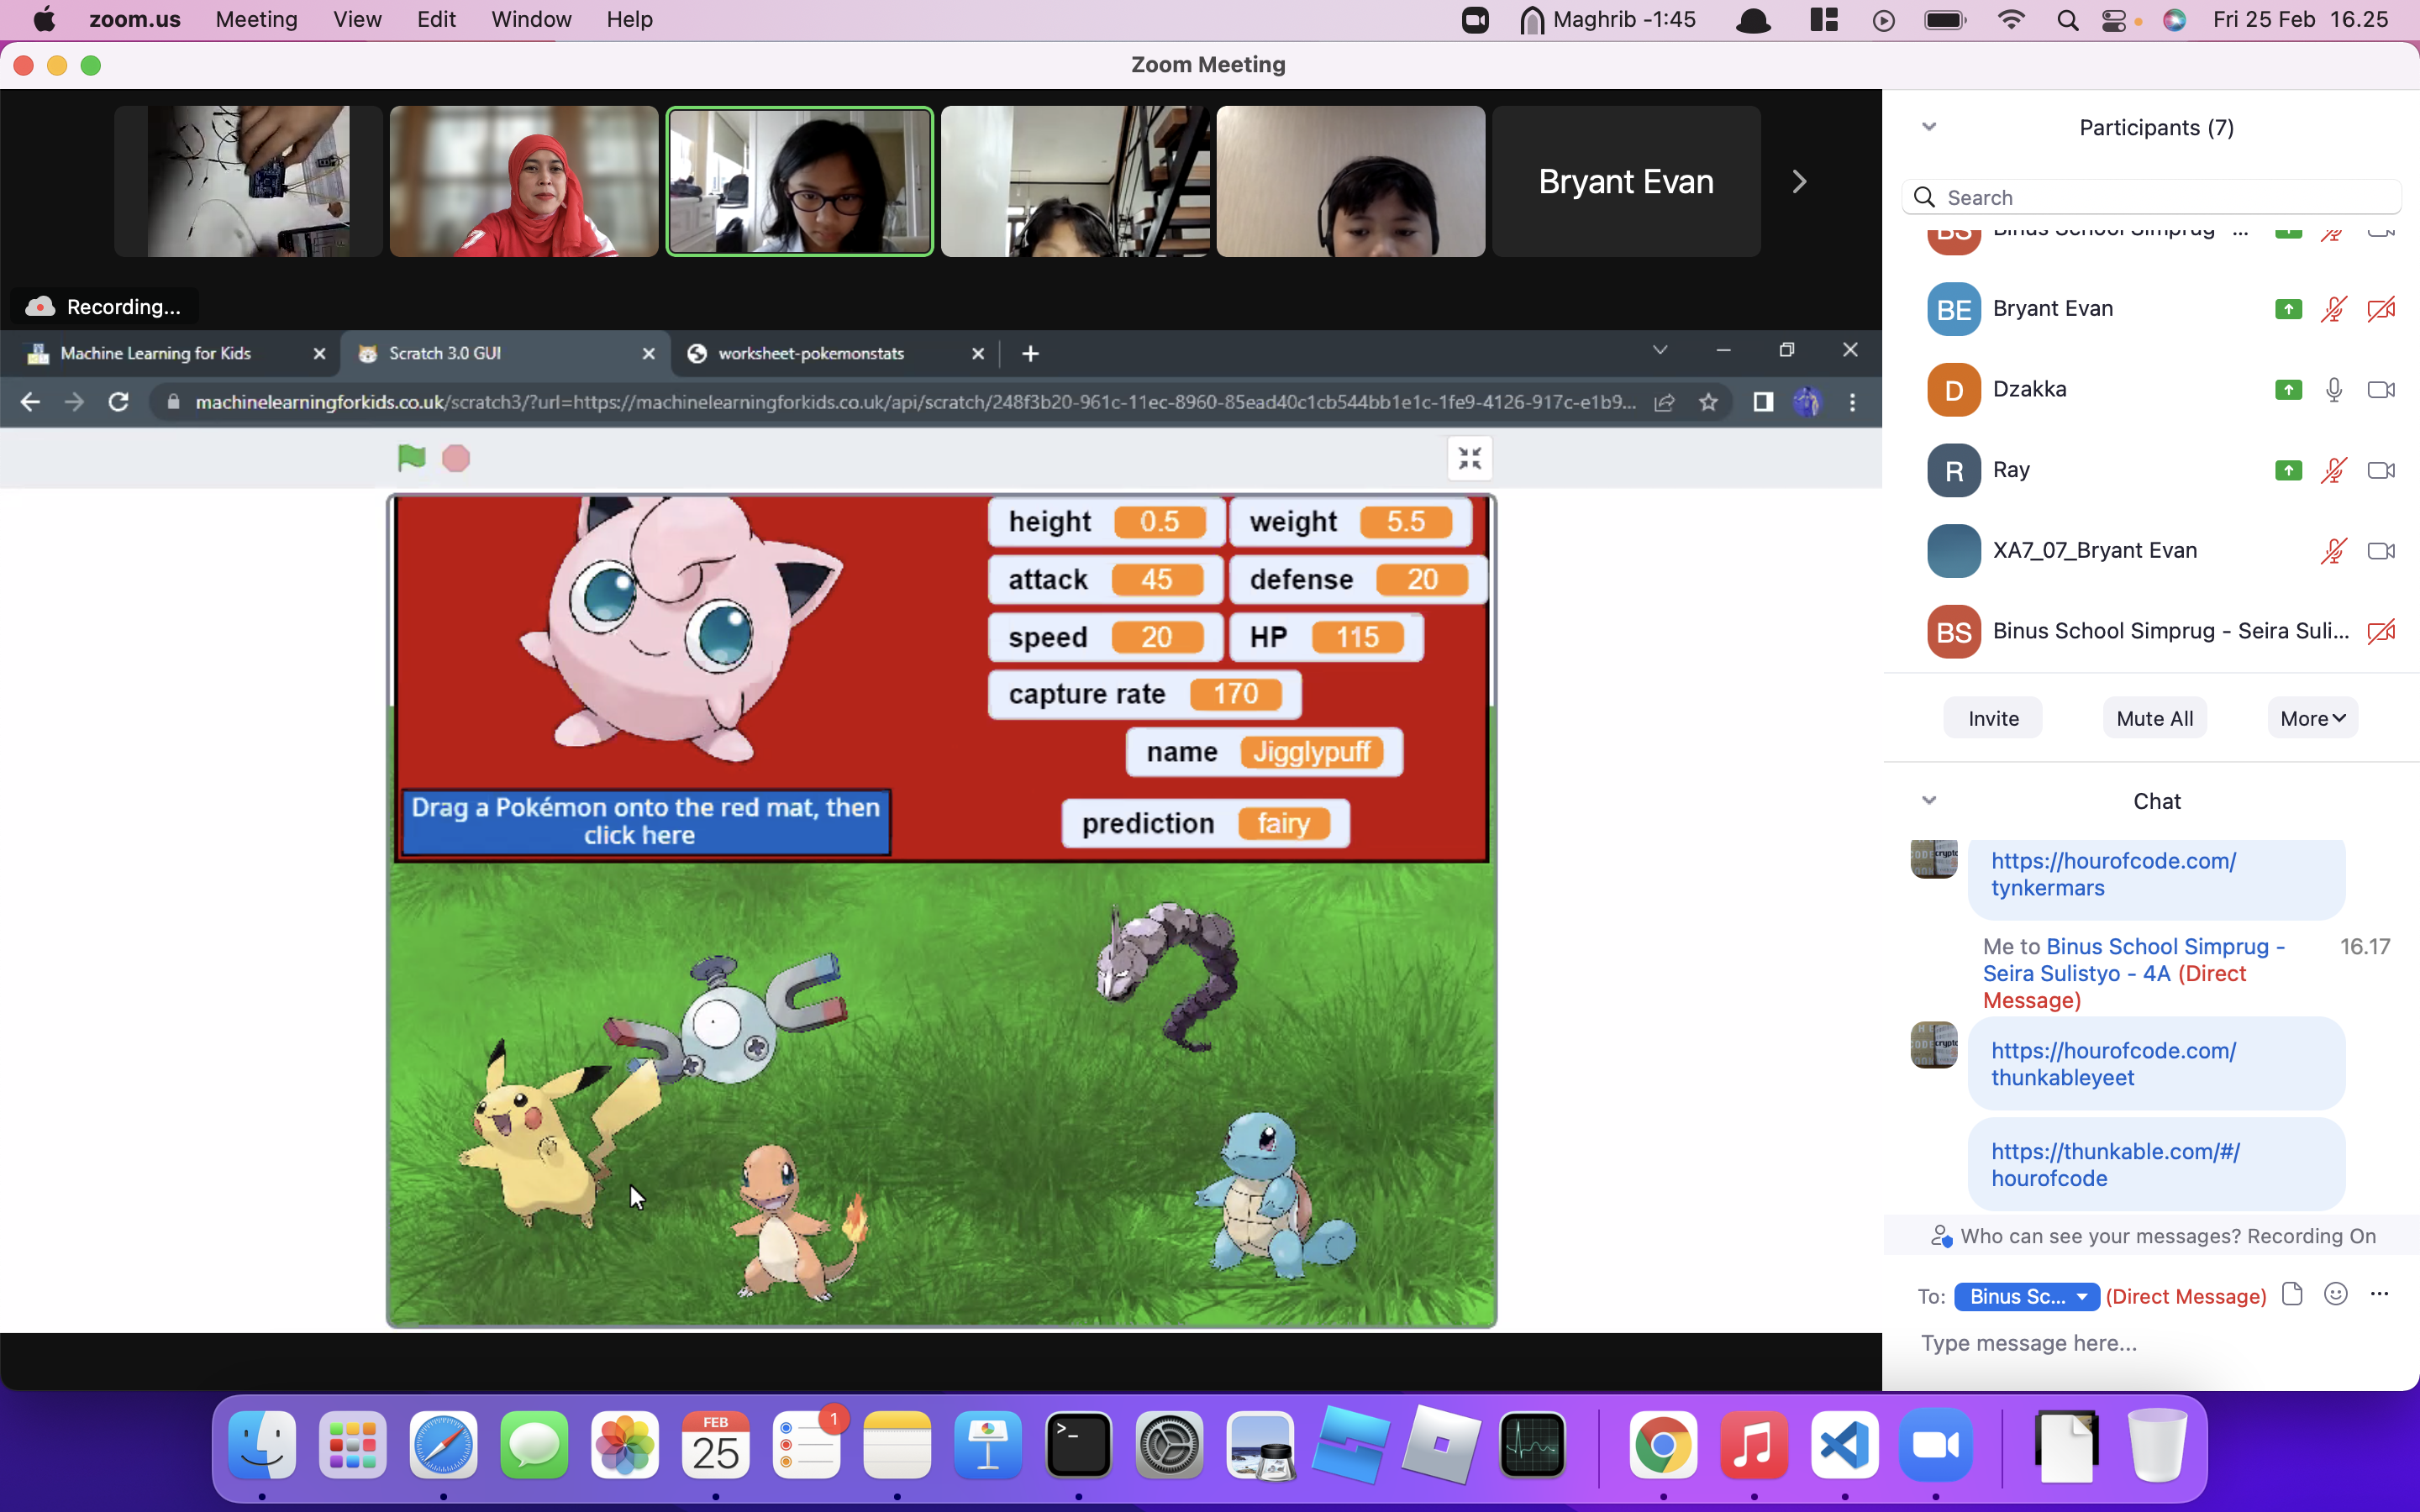Open chat more options ellipsis
The width and height of the screenshot is (2420, 1512).
click(2379, 1294)
